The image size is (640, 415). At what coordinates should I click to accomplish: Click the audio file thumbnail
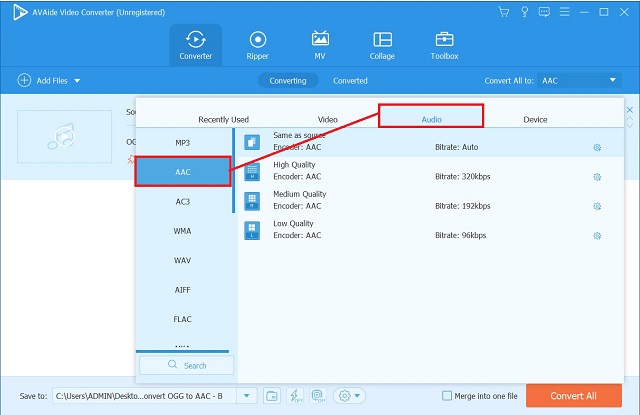coord(64,136)
